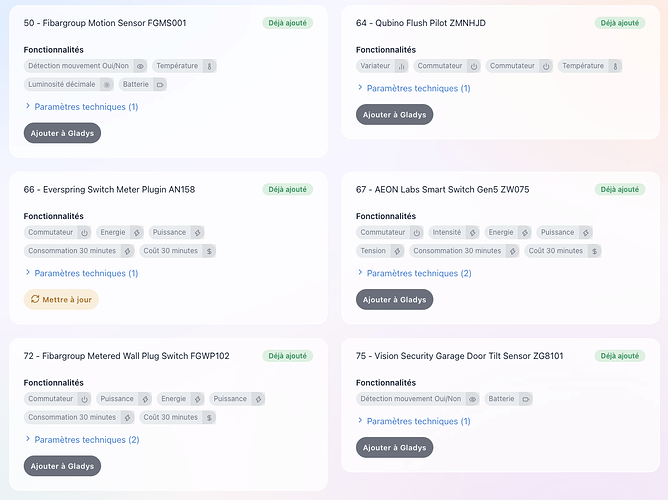Click Déjà ajouté badge on AEON Labs card
The image size is (668, 500).
pos(620,189)
